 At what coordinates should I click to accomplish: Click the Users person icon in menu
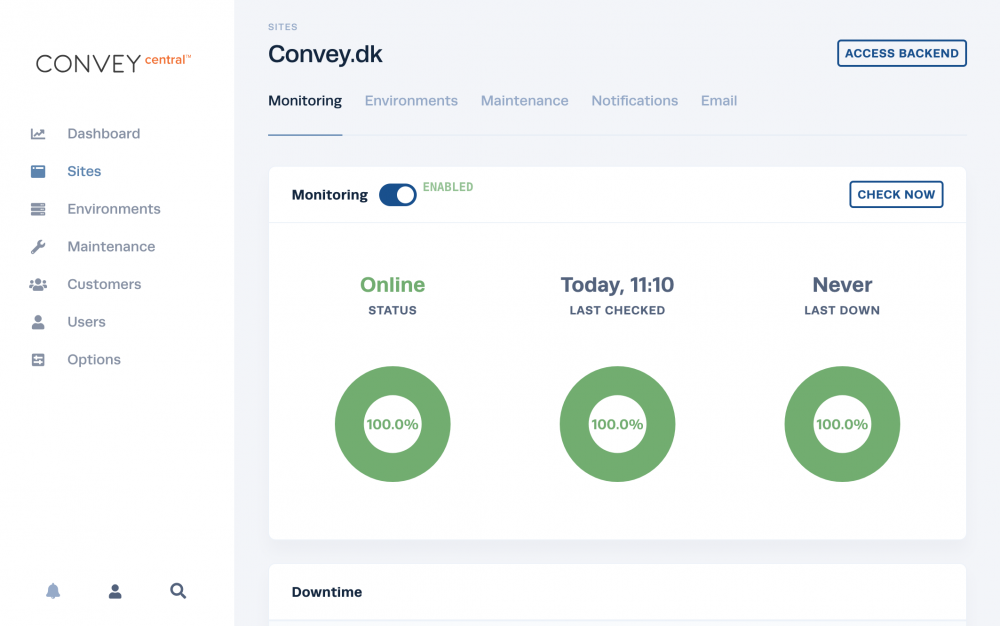pyautogui.click(x=38, y=322)
